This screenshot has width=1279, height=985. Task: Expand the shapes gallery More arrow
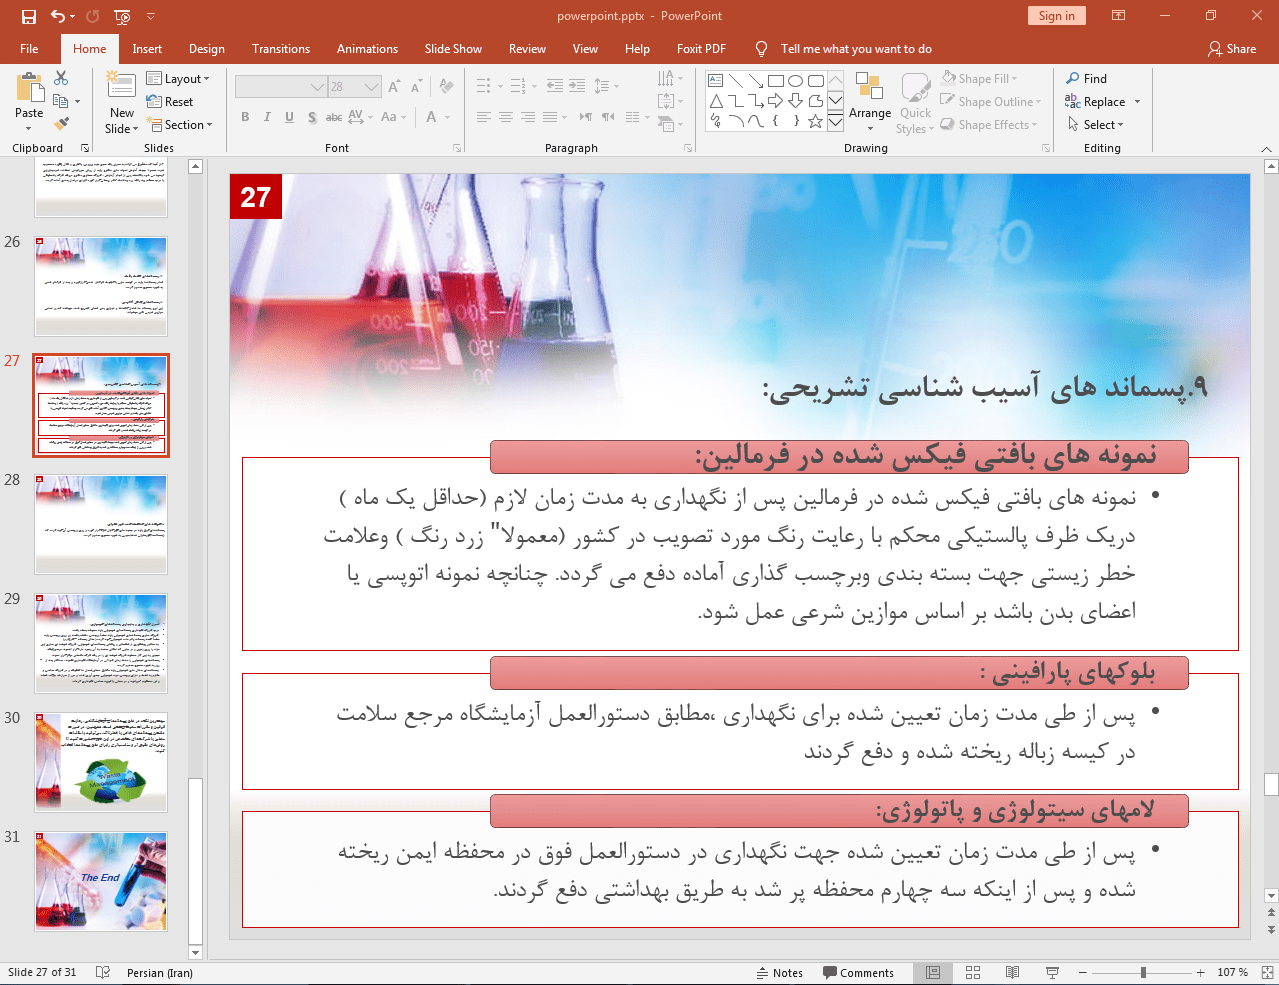(835, 123)
